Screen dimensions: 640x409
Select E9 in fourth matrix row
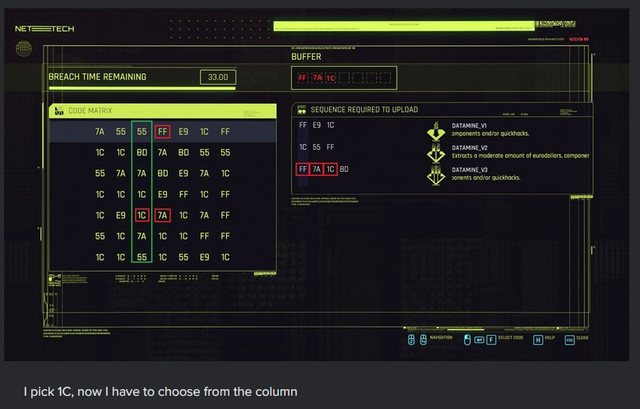point(162,194)
